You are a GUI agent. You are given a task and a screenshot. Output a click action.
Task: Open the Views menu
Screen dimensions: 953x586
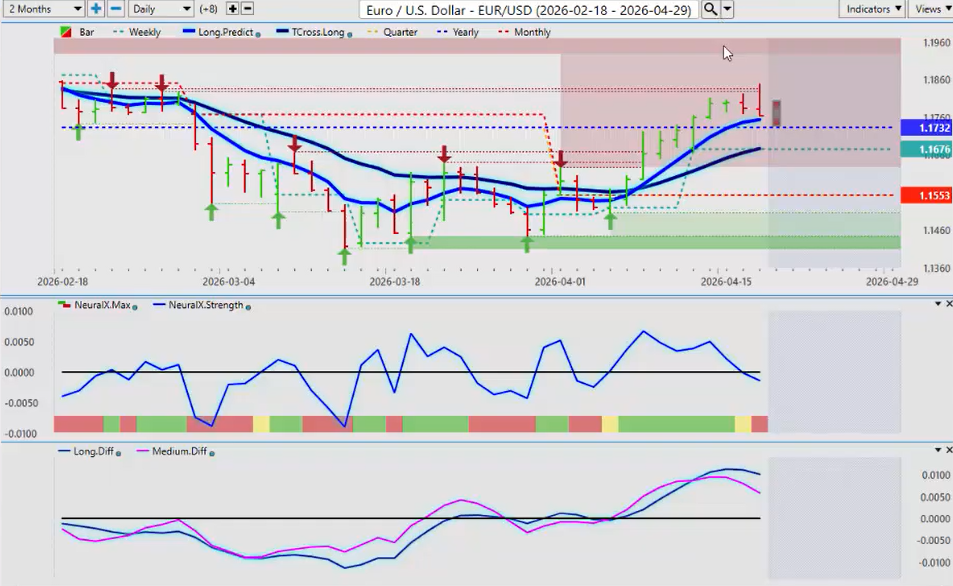(931, 9)
